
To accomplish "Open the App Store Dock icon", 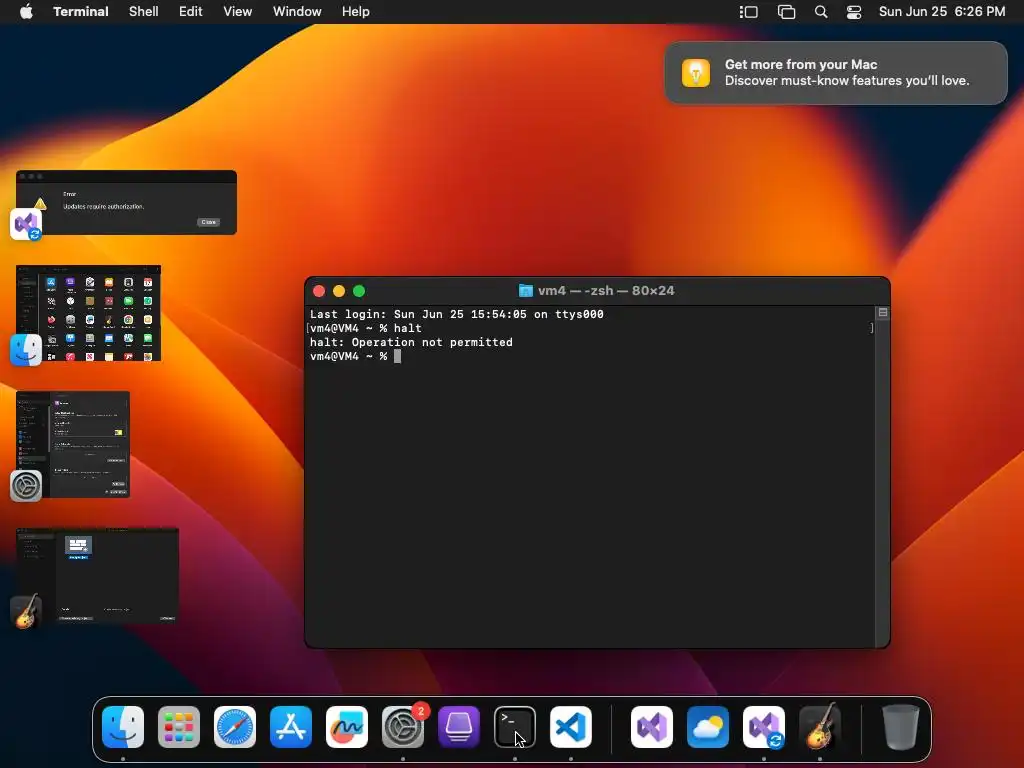I will 291,727.
